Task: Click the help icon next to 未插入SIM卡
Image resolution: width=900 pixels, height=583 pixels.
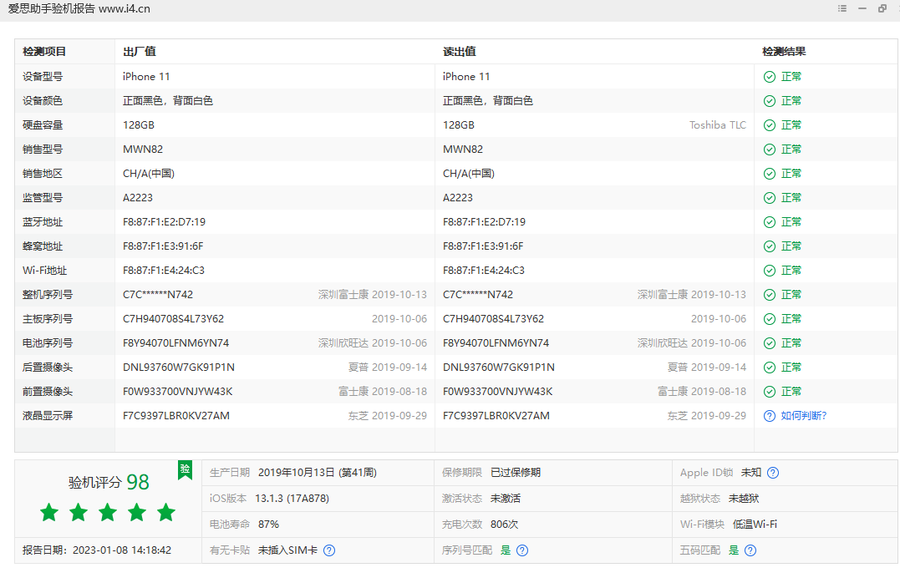Action: 329,550
